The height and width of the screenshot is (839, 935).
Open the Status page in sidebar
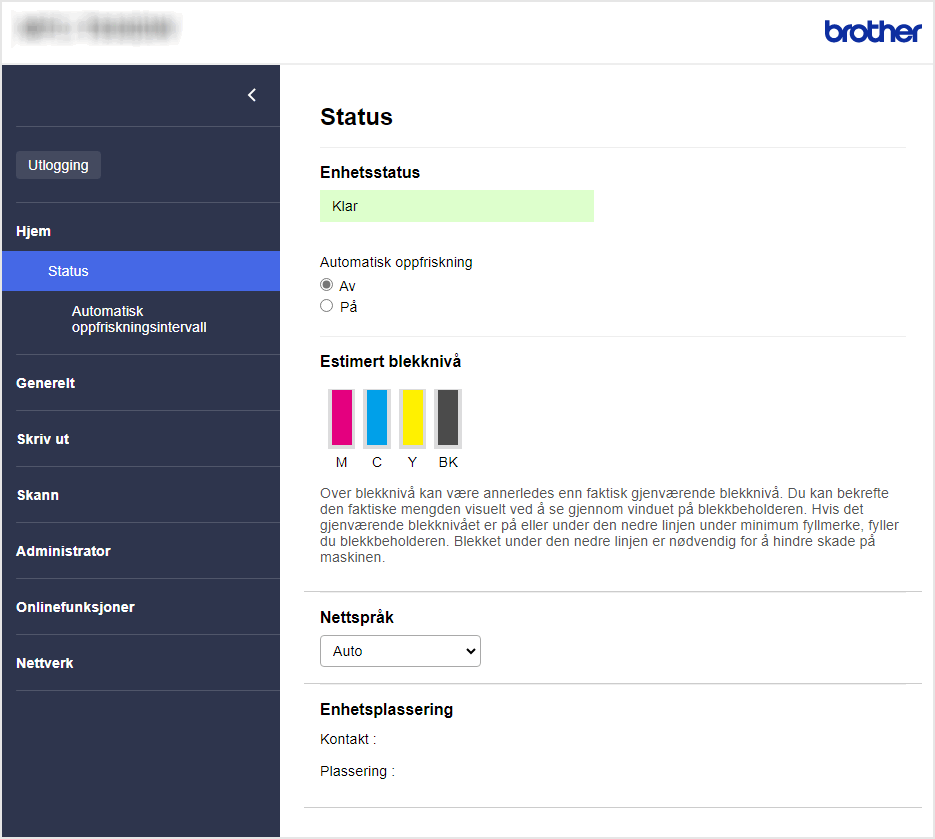[x=68, y=271]
